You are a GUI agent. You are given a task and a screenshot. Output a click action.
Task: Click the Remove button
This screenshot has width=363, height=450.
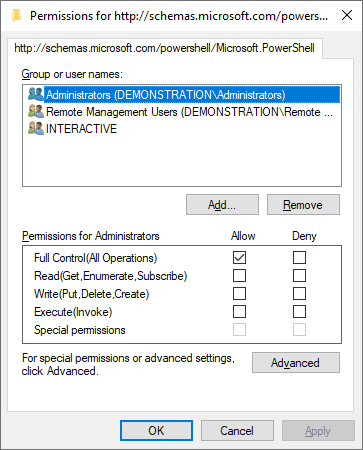[303, 205]
